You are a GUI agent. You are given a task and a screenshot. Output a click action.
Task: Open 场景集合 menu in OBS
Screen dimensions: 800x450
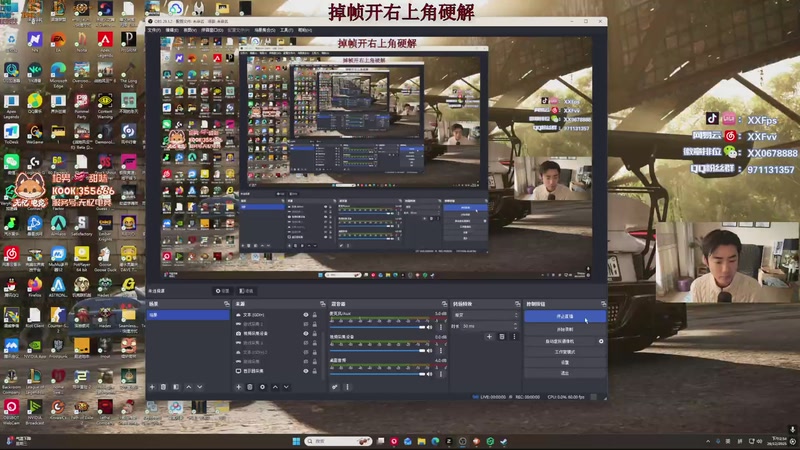pyautogui.click(x=265, y=30)
